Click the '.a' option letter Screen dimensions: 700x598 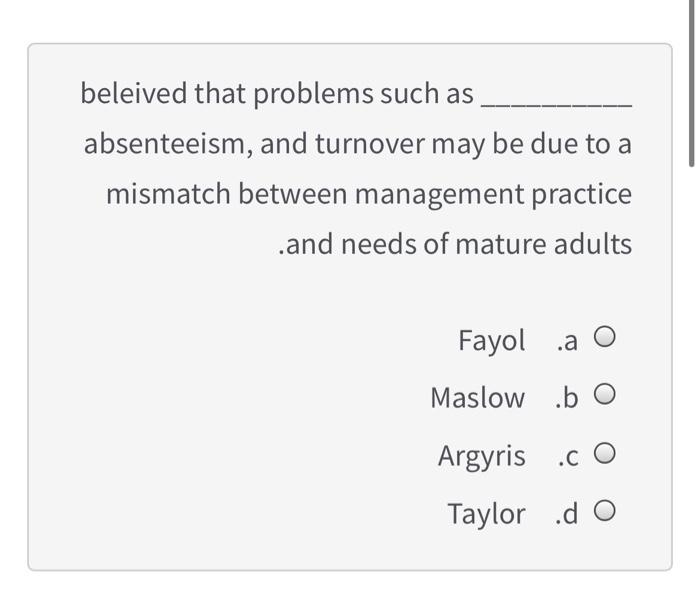pyautogui.click(x=566, y=341)
